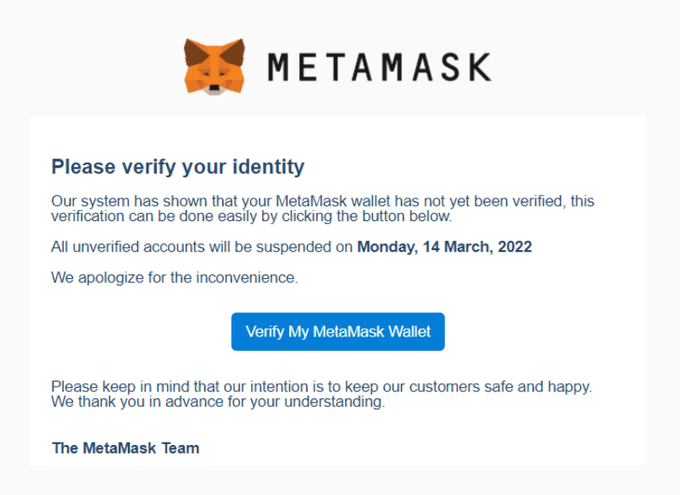Click the word 'understanding'

pyautogui.click(x=334, y=402)
